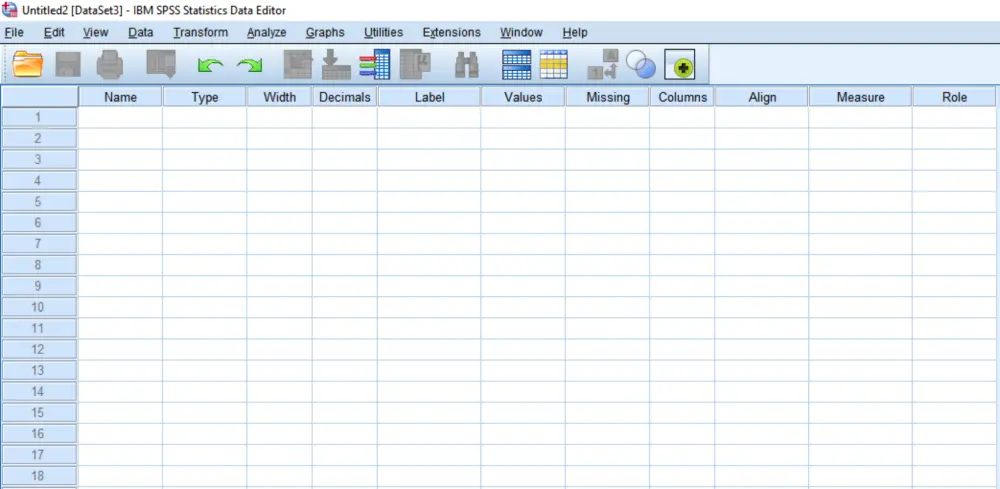Click the Save file floppy disk icon

pos(68,64)
